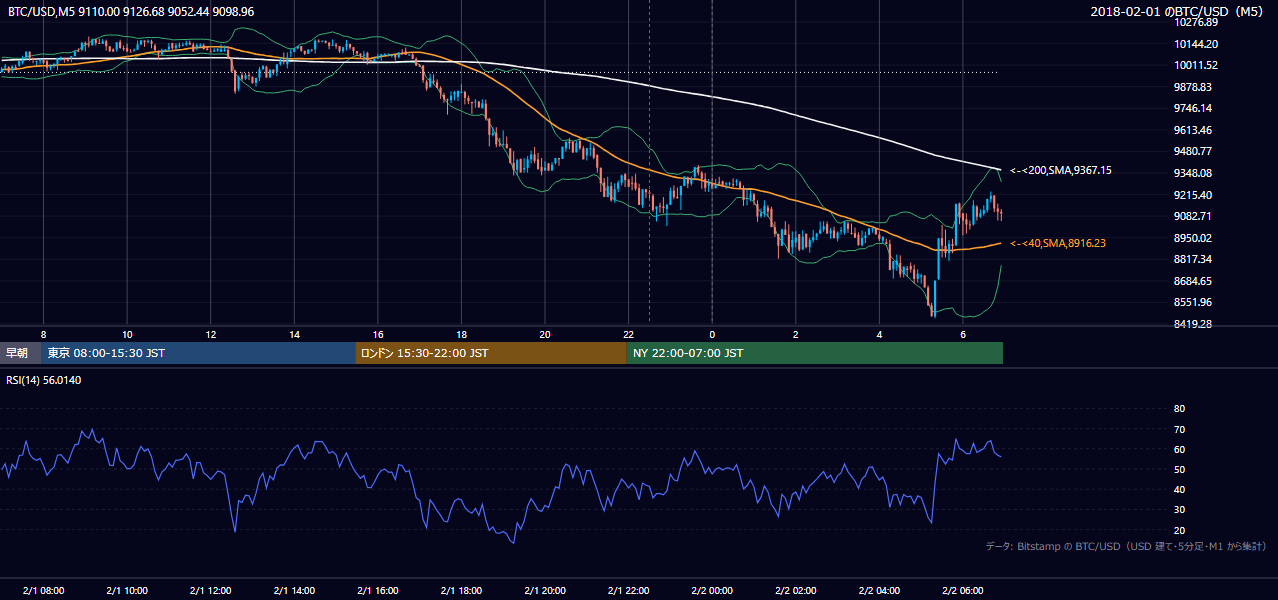Click price axis value 9348.08
1278x600 pixels.
1193,173
